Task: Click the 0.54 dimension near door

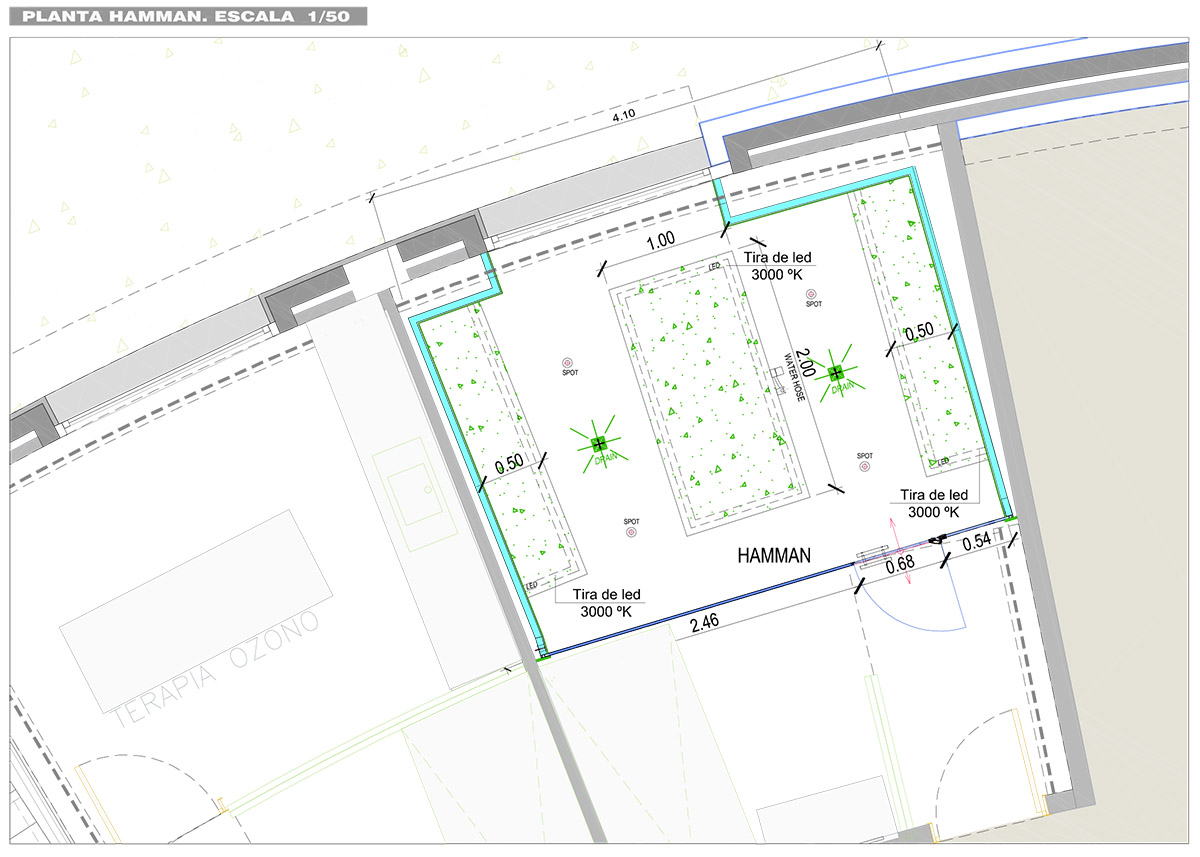Action: 979,544
